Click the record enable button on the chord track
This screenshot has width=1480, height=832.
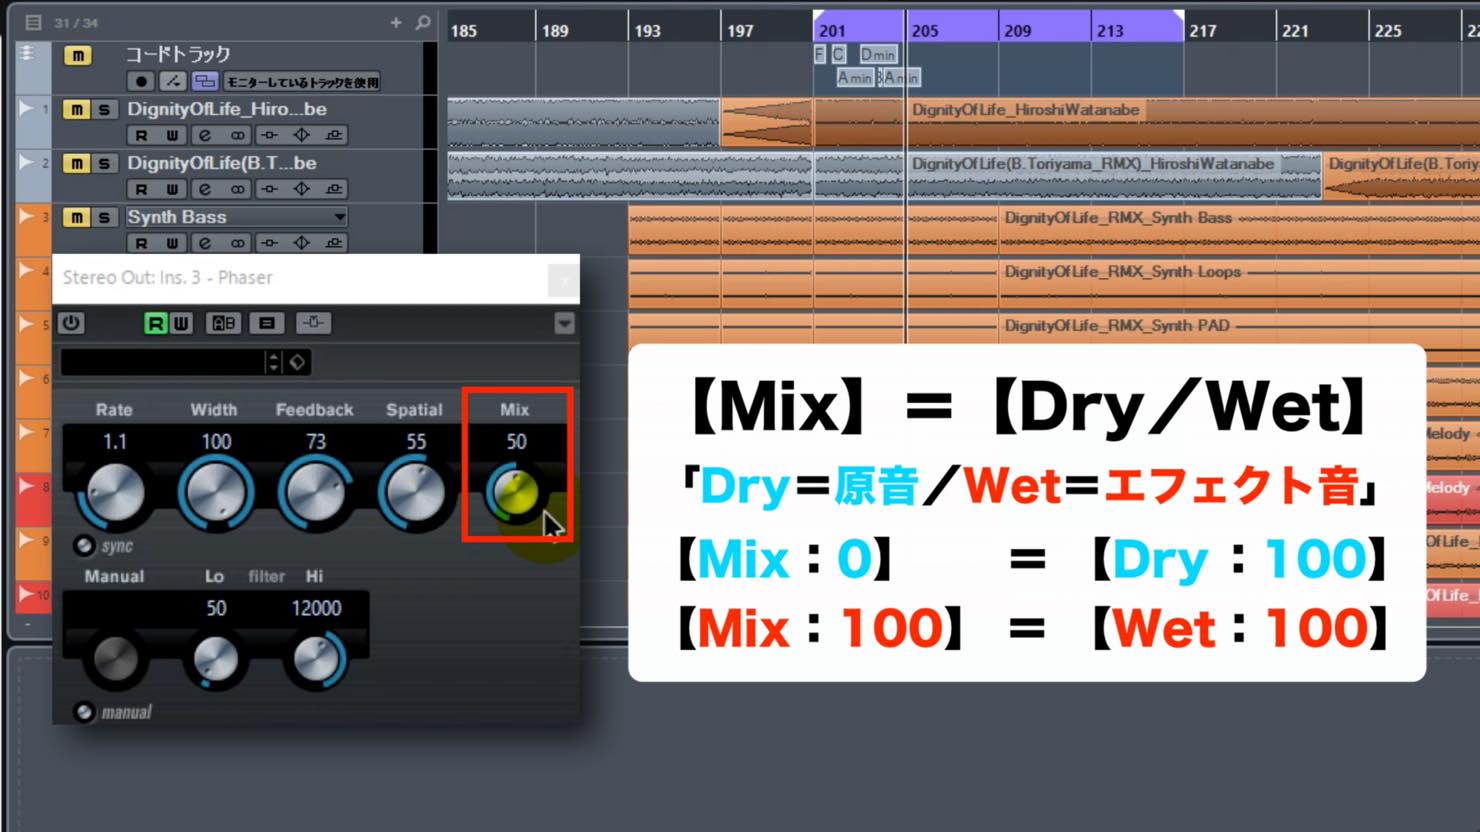141,81
